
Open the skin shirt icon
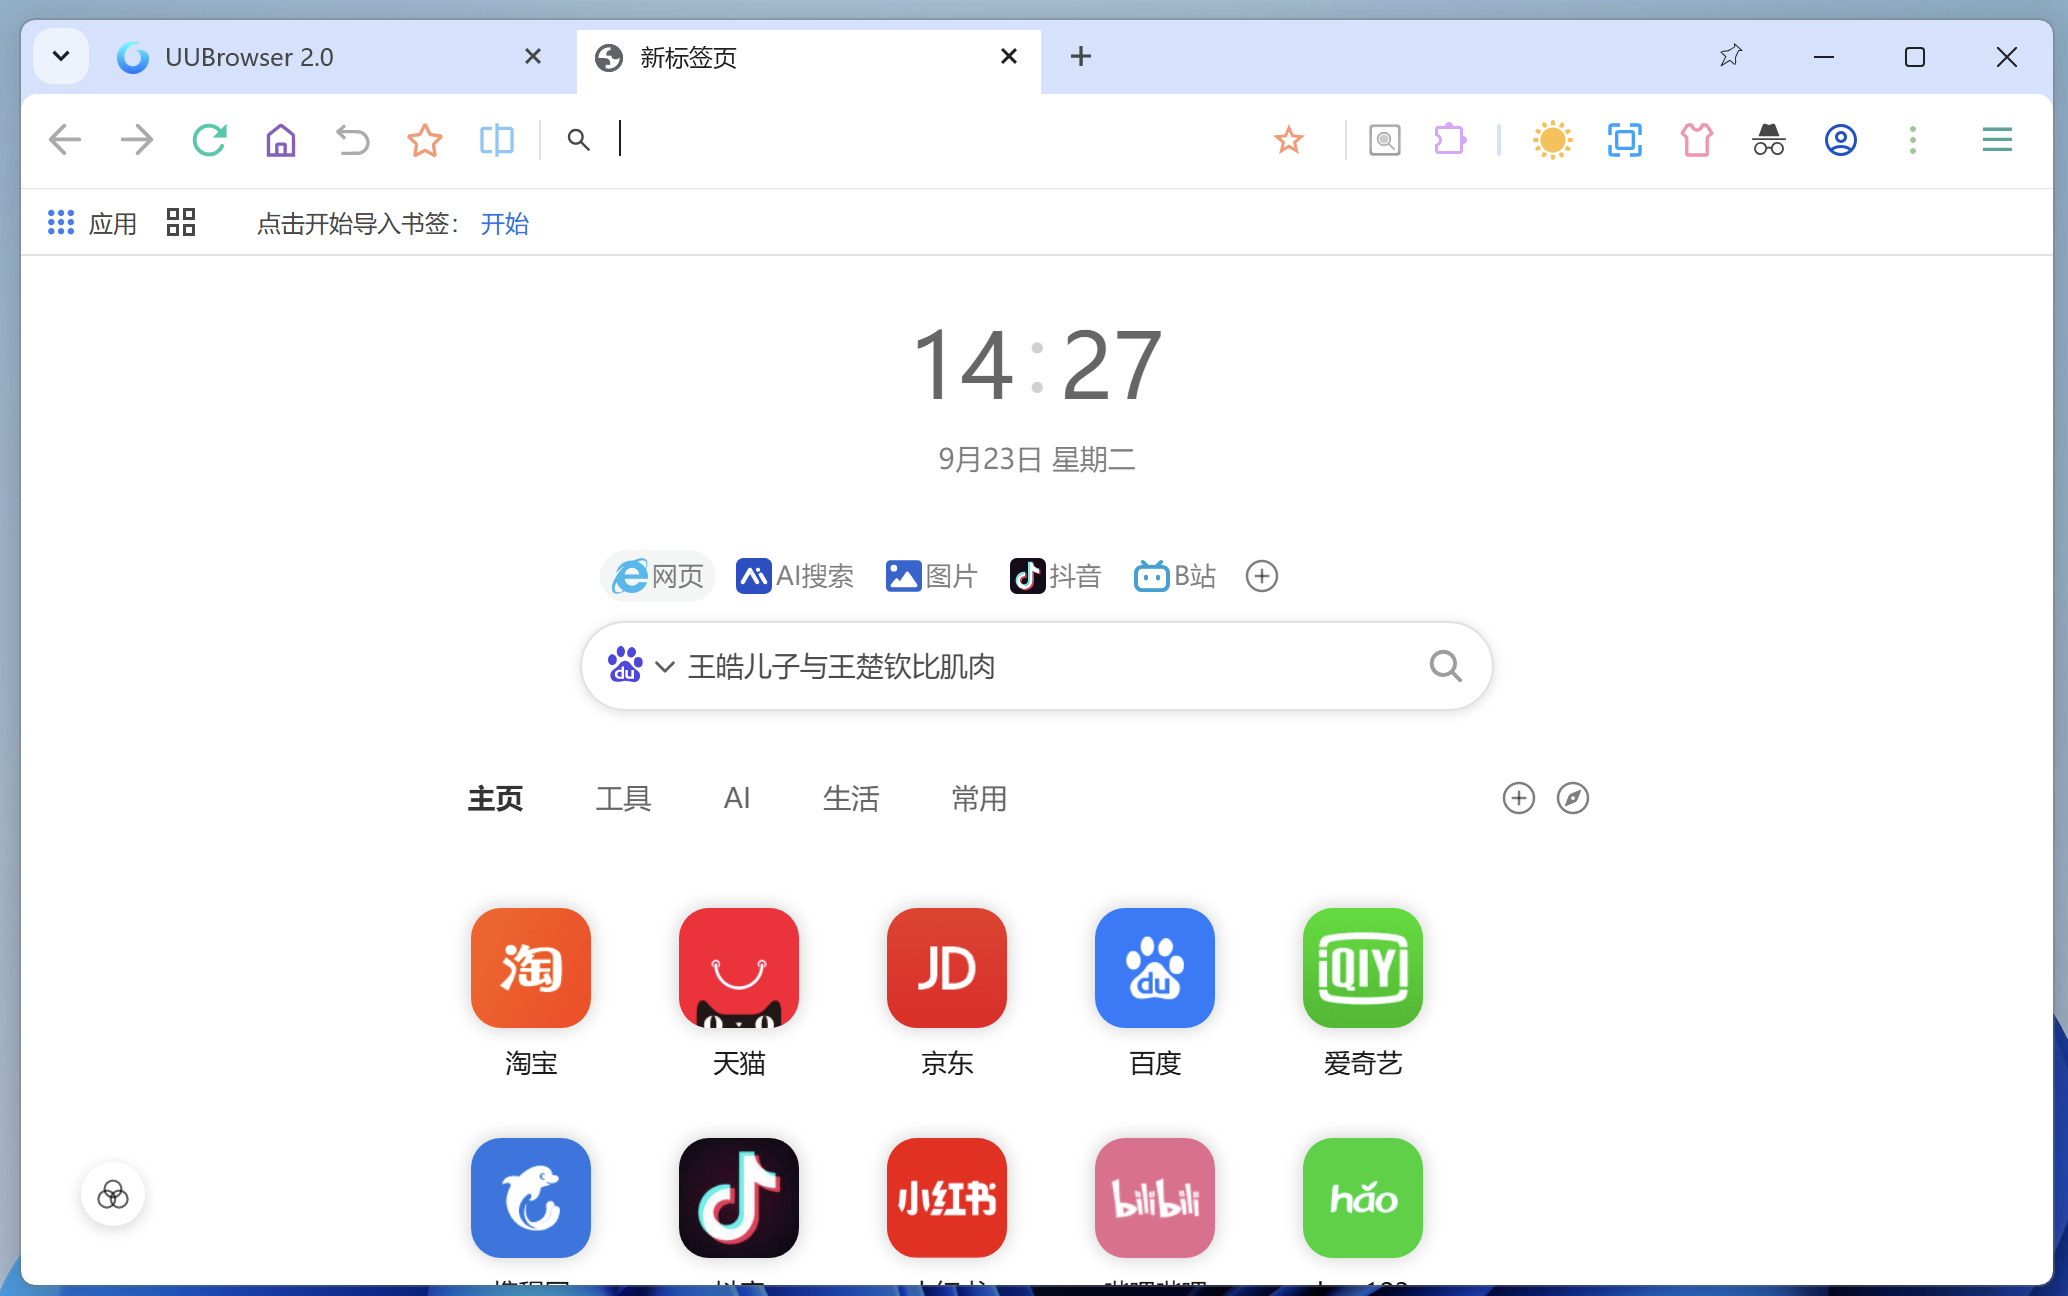[x=1696, y=140]
